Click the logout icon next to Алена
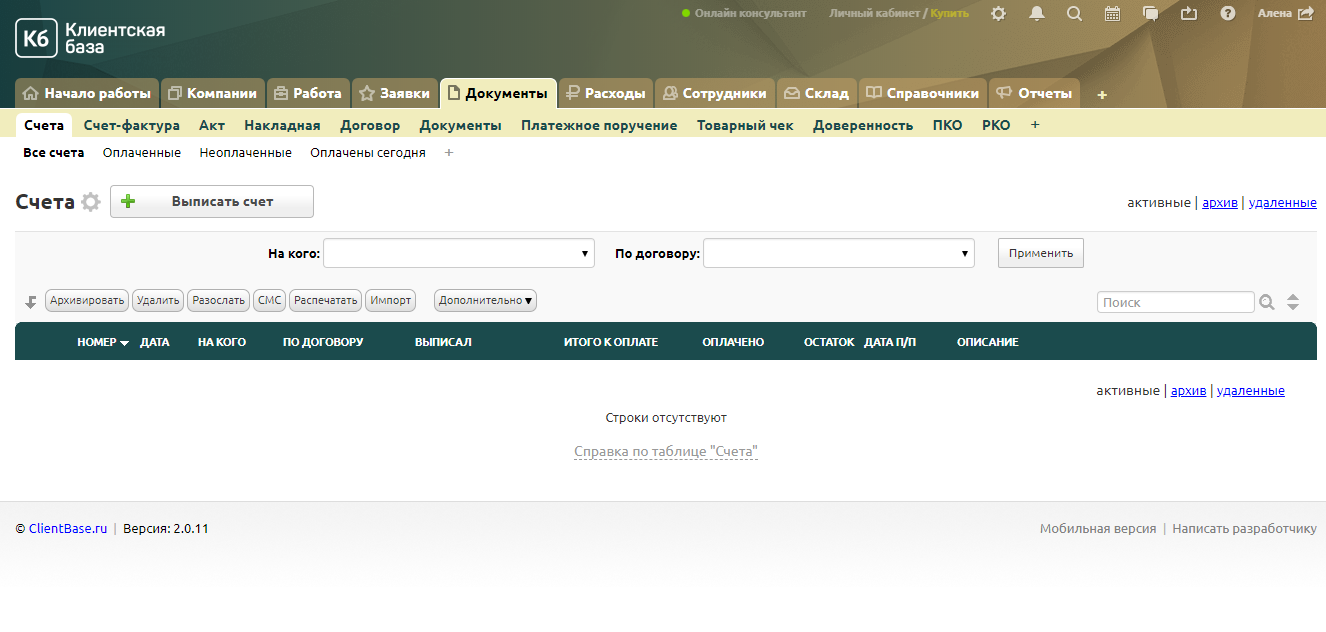The height and width of the screenshot is (632, 1326). coord(1306,14)
